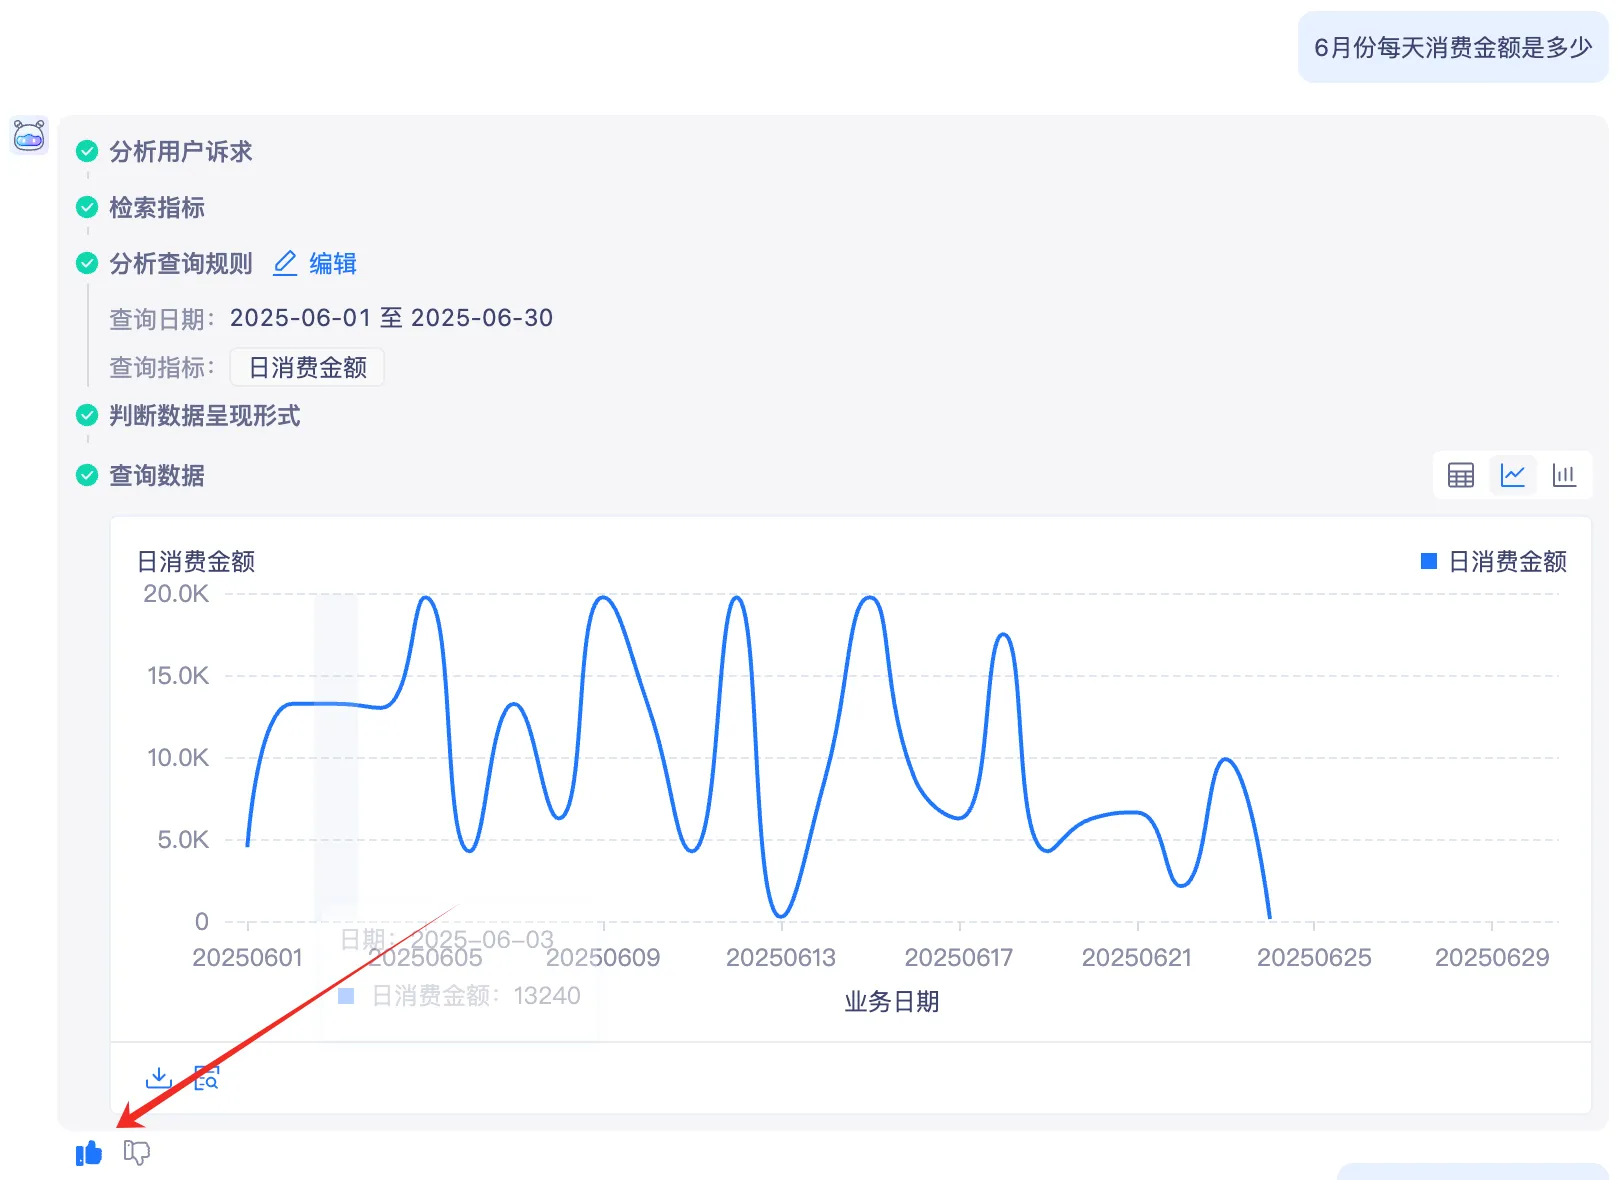The width and height of the screenshot is (1620, 1180).
Task: Open the query details search icon
Action: 206,1077
